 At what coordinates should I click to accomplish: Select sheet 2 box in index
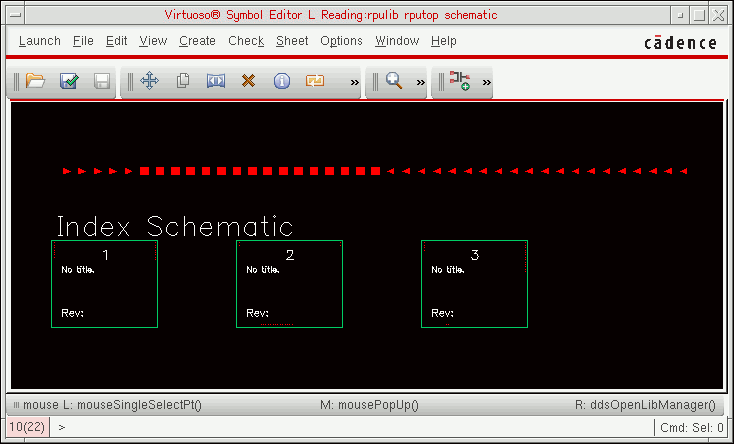tap(289, 284)
